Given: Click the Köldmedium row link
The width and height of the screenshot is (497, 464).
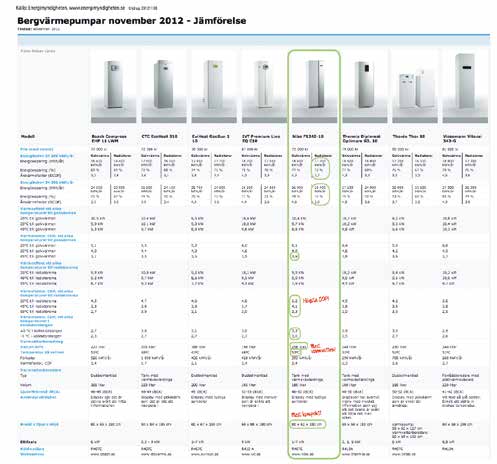Looking at the screenshot, I should click(x=32, y=449).
